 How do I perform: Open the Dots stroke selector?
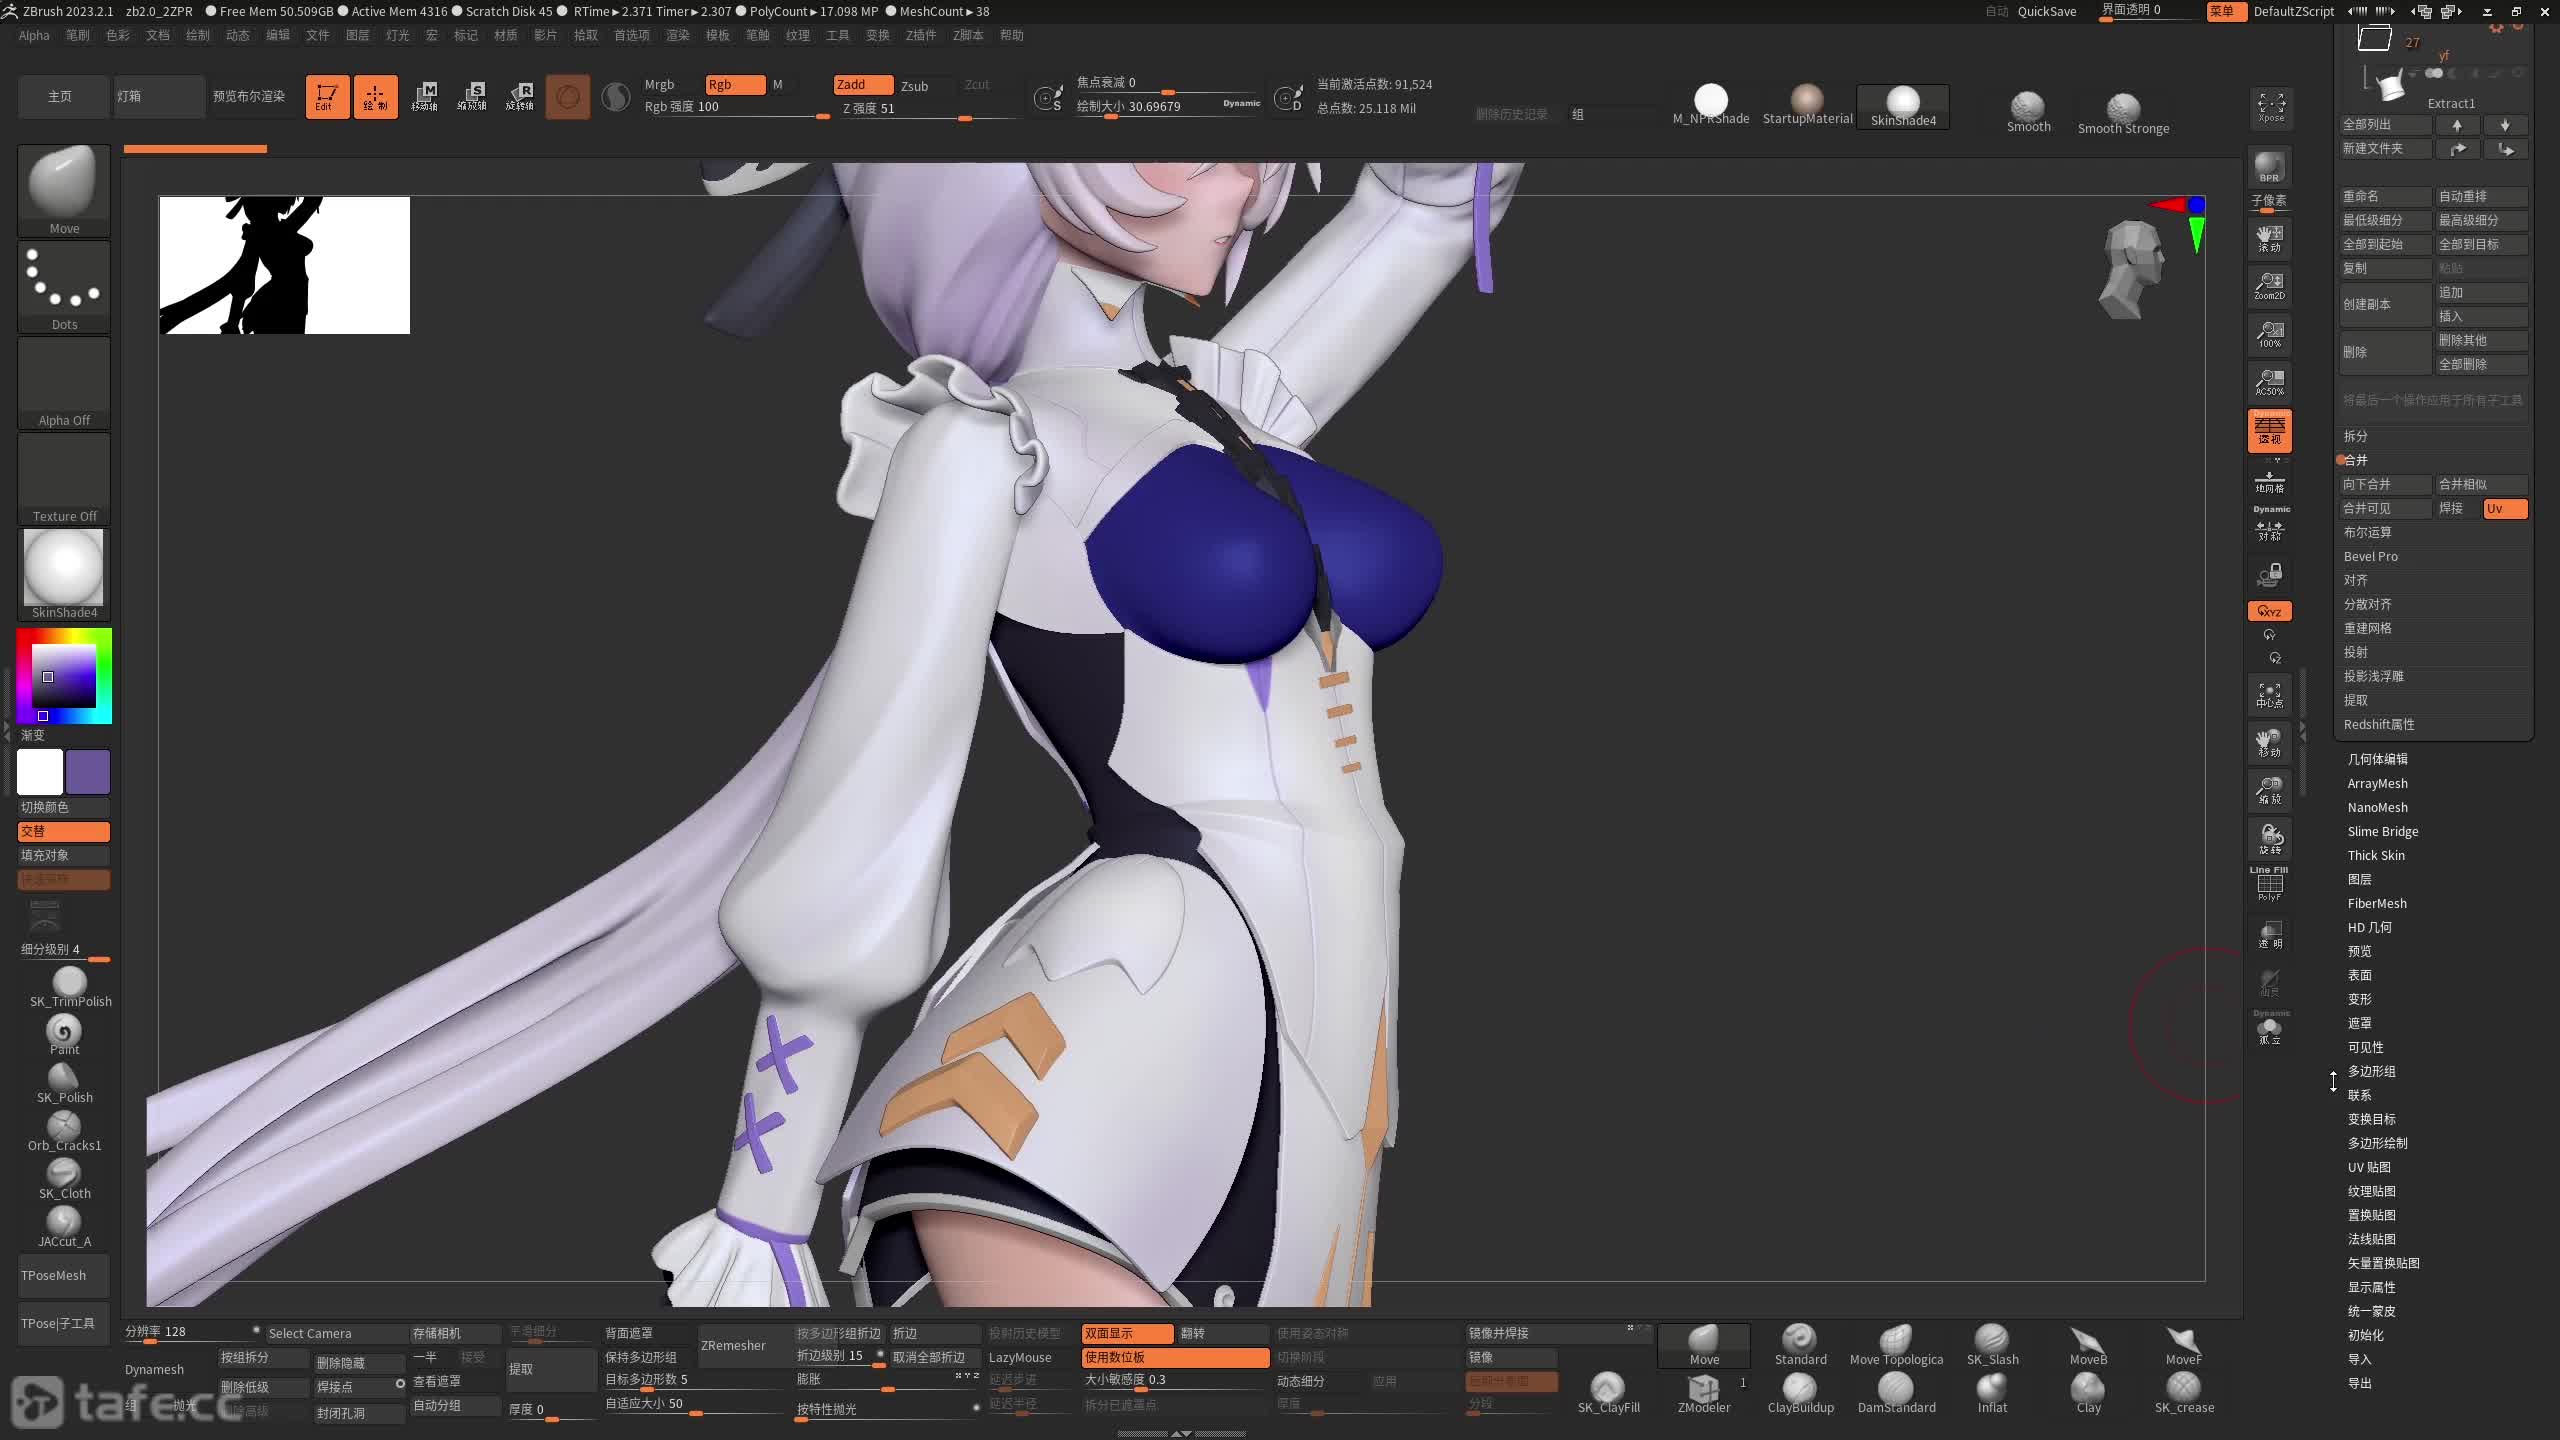click(64, 286)
